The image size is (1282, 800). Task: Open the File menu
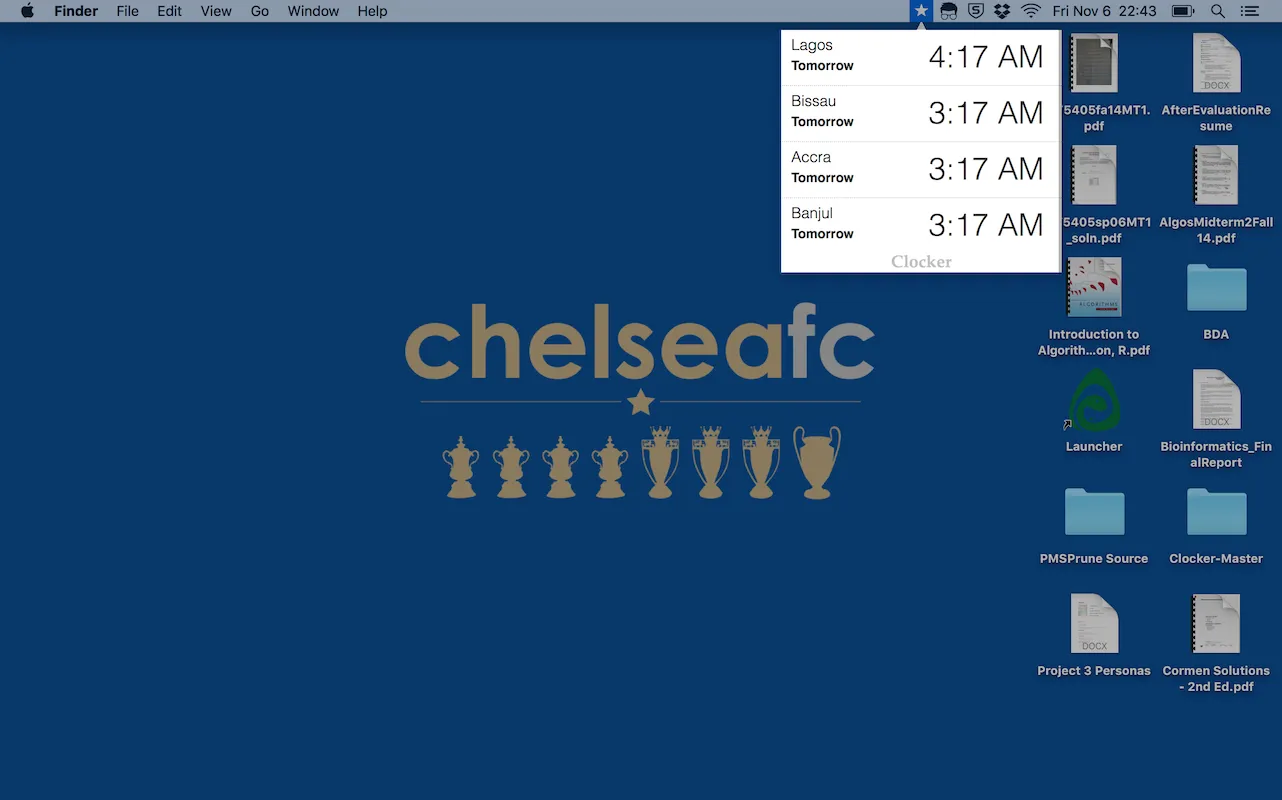(127, 11)
